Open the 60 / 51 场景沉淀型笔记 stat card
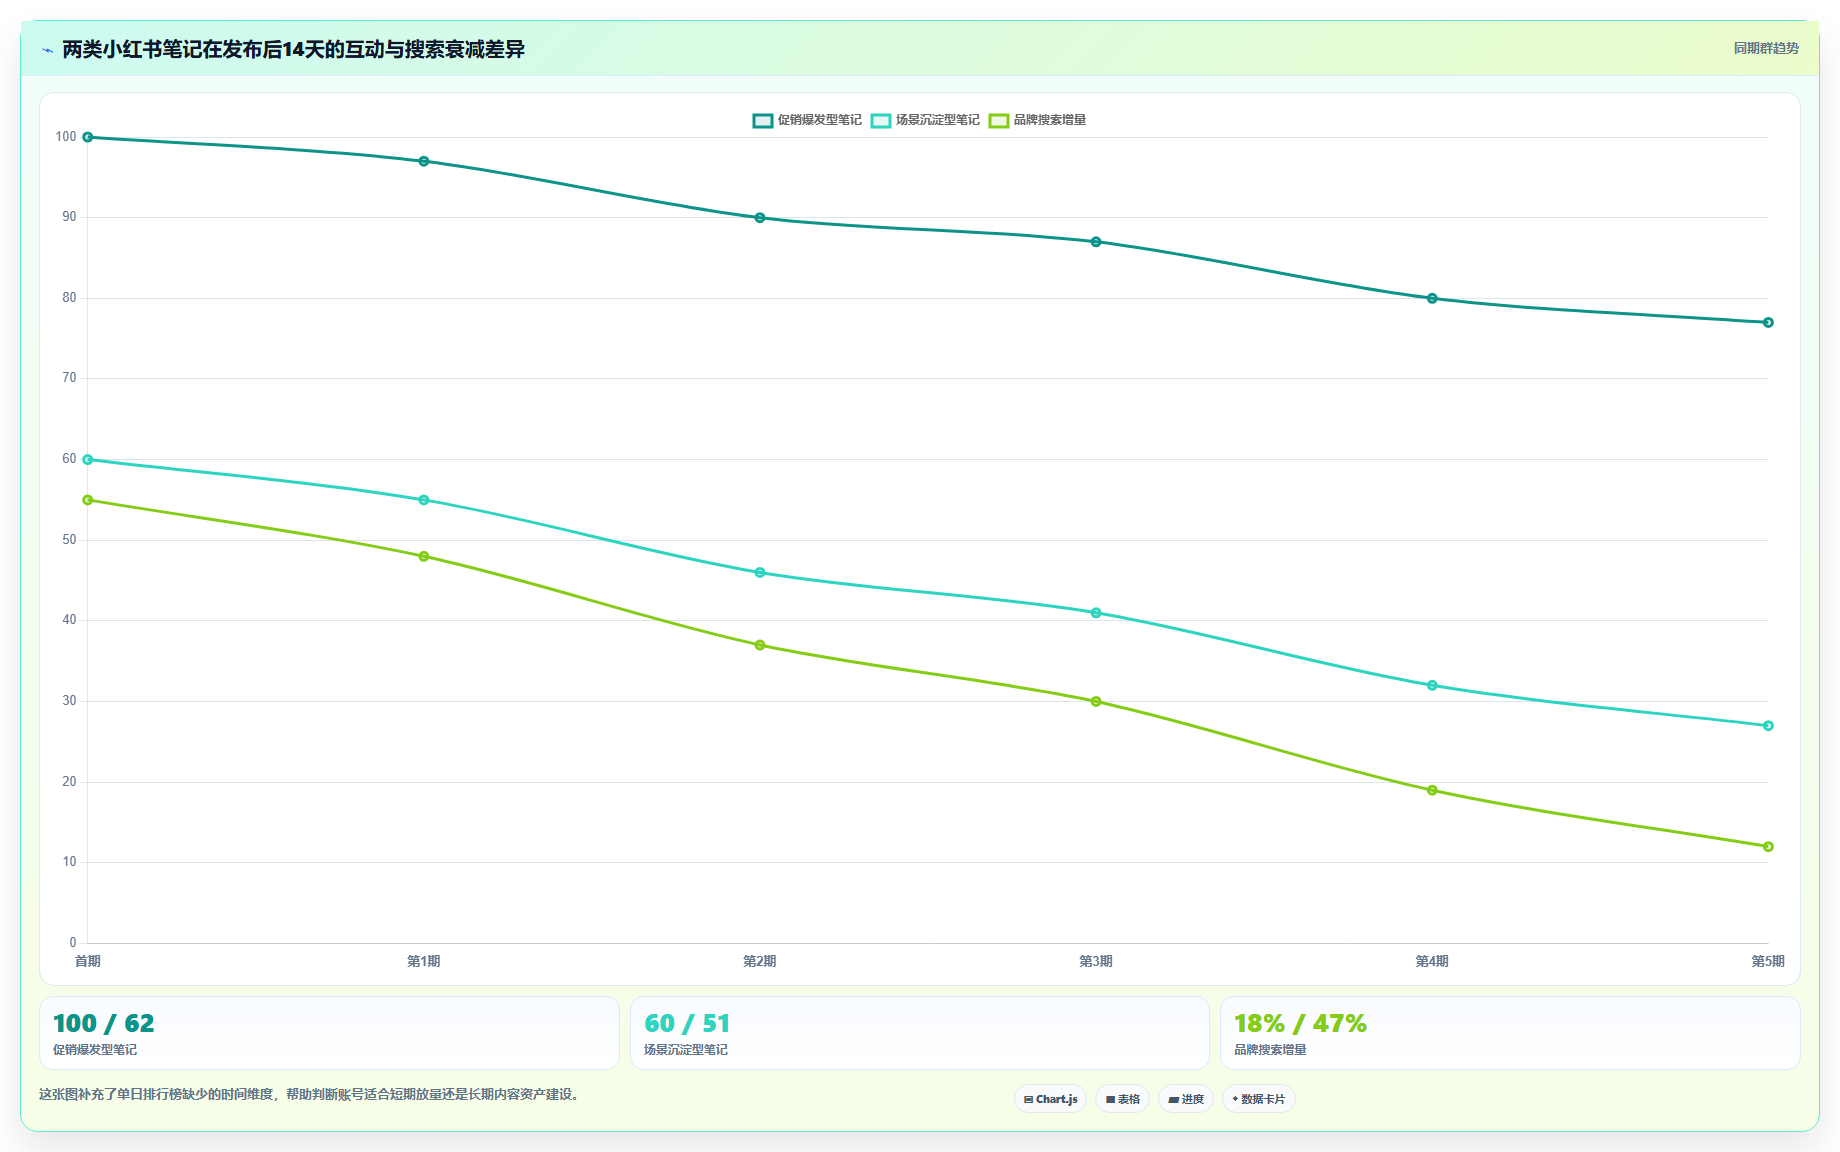 click(x=920, y=1033)
